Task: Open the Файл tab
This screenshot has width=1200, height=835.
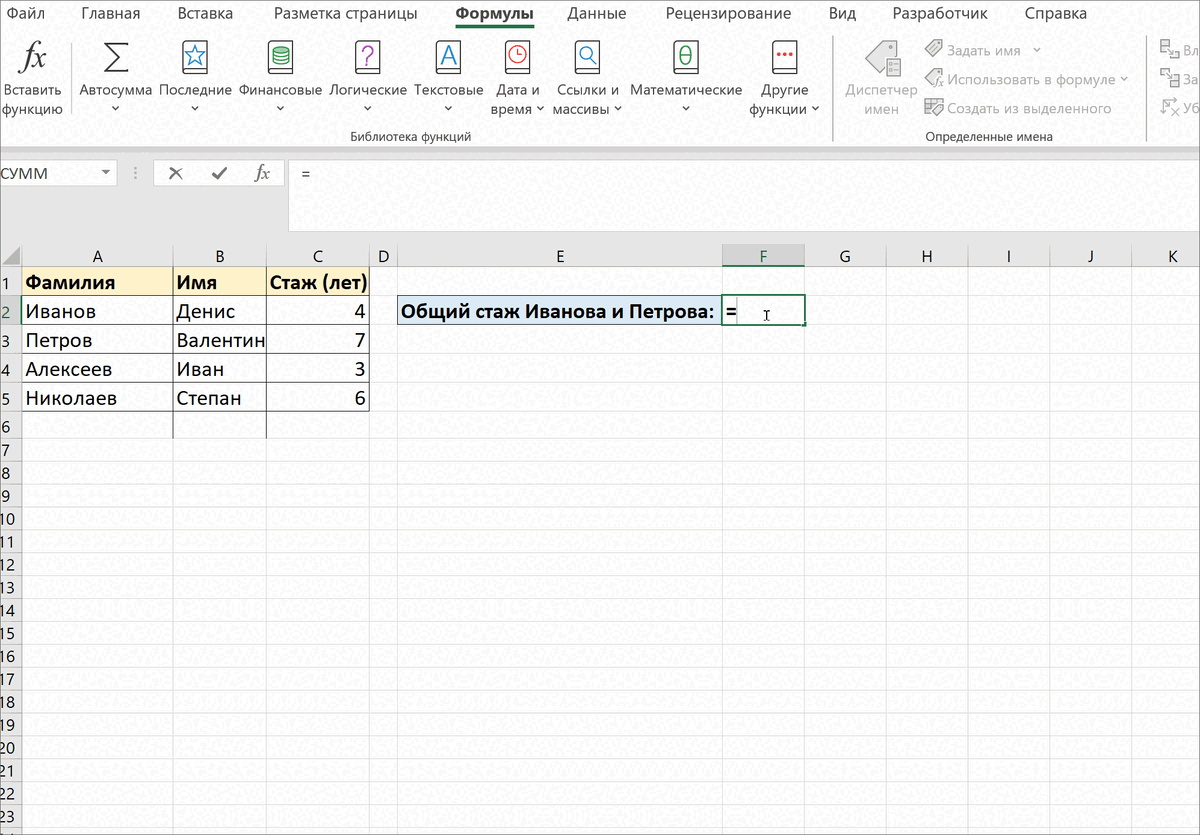Action: pos(25,14)
